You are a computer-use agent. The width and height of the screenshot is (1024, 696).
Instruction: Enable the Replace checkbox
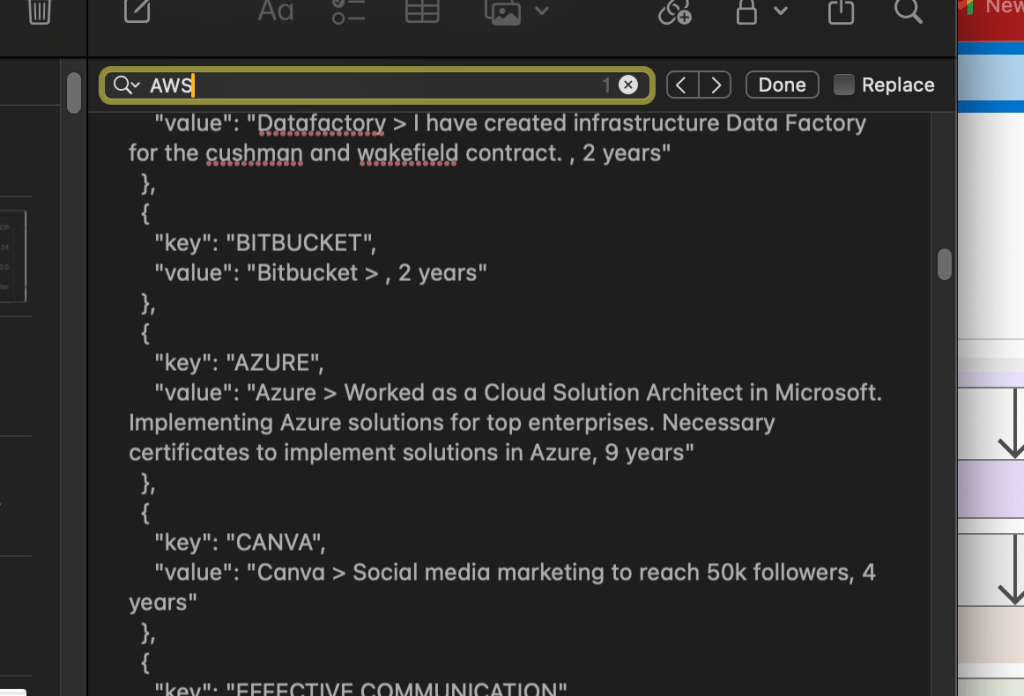click(844, 85)
